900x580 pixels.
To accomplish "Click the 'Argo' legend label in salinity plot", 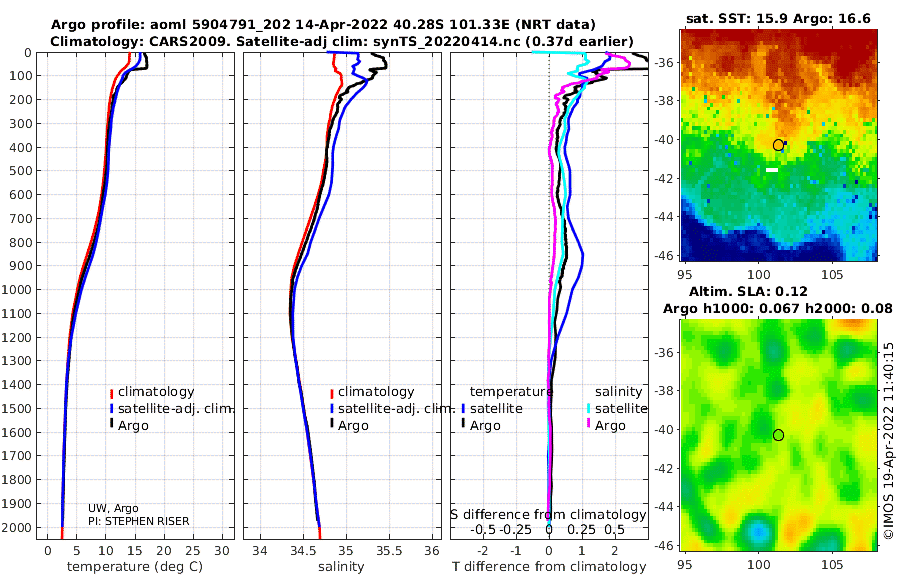I will click(353, 426).
